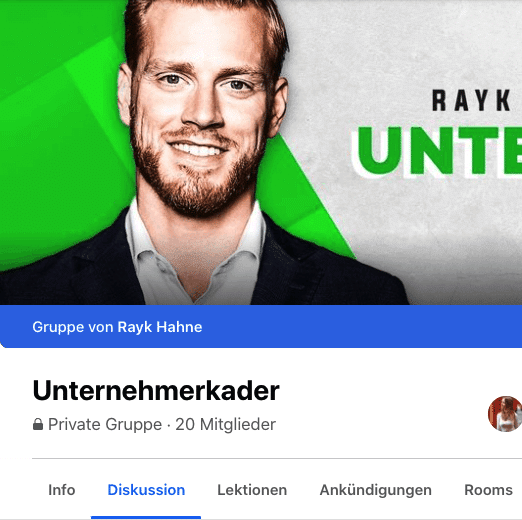Open the group cover photo
This screenshot has width=522, height=520.
[x=261, y=152]
